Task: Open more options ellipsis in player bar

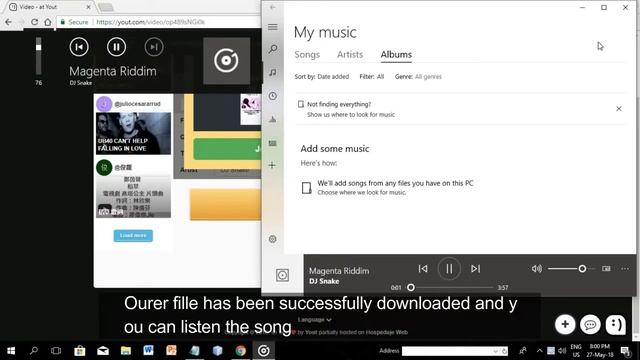Action: [625, 269]
